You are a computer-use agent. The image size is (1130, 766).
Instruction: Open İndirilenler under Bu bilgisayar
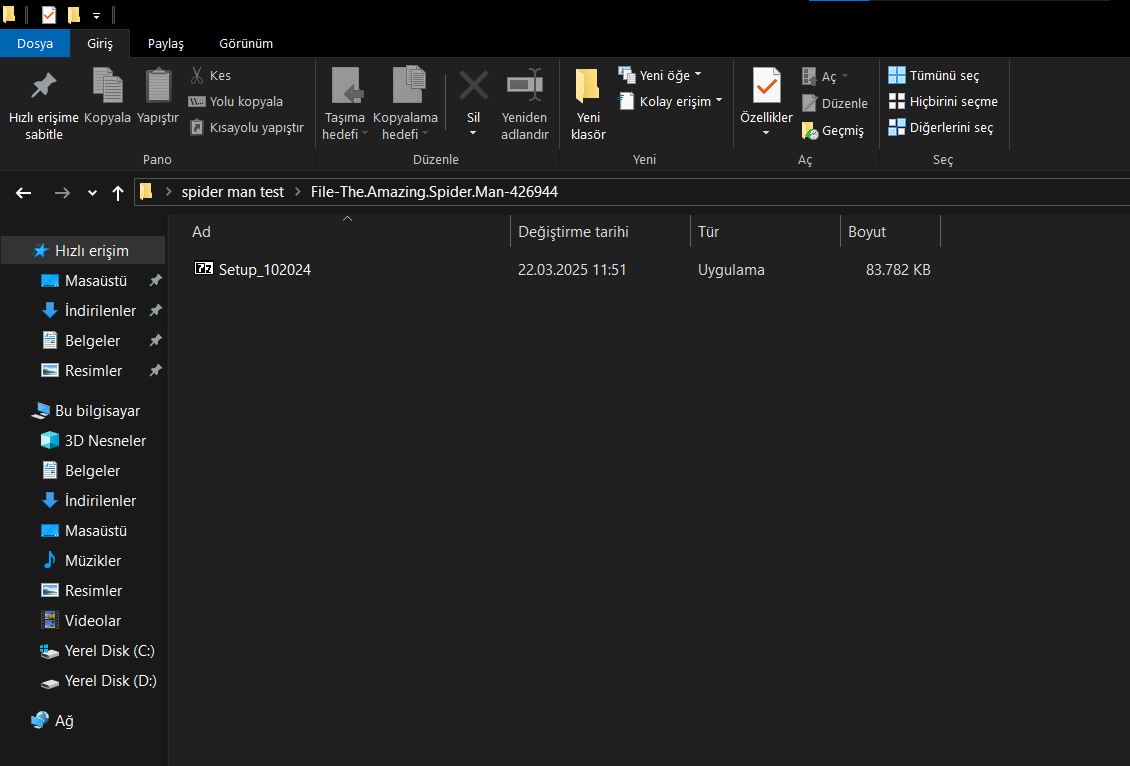tap(100, 501)
